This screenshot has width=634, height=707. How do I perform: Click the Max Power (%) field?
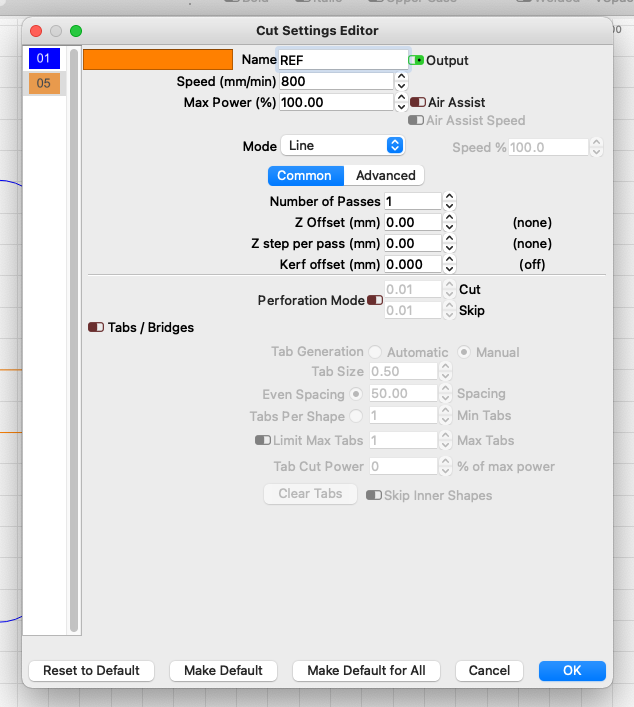[336, 102]
